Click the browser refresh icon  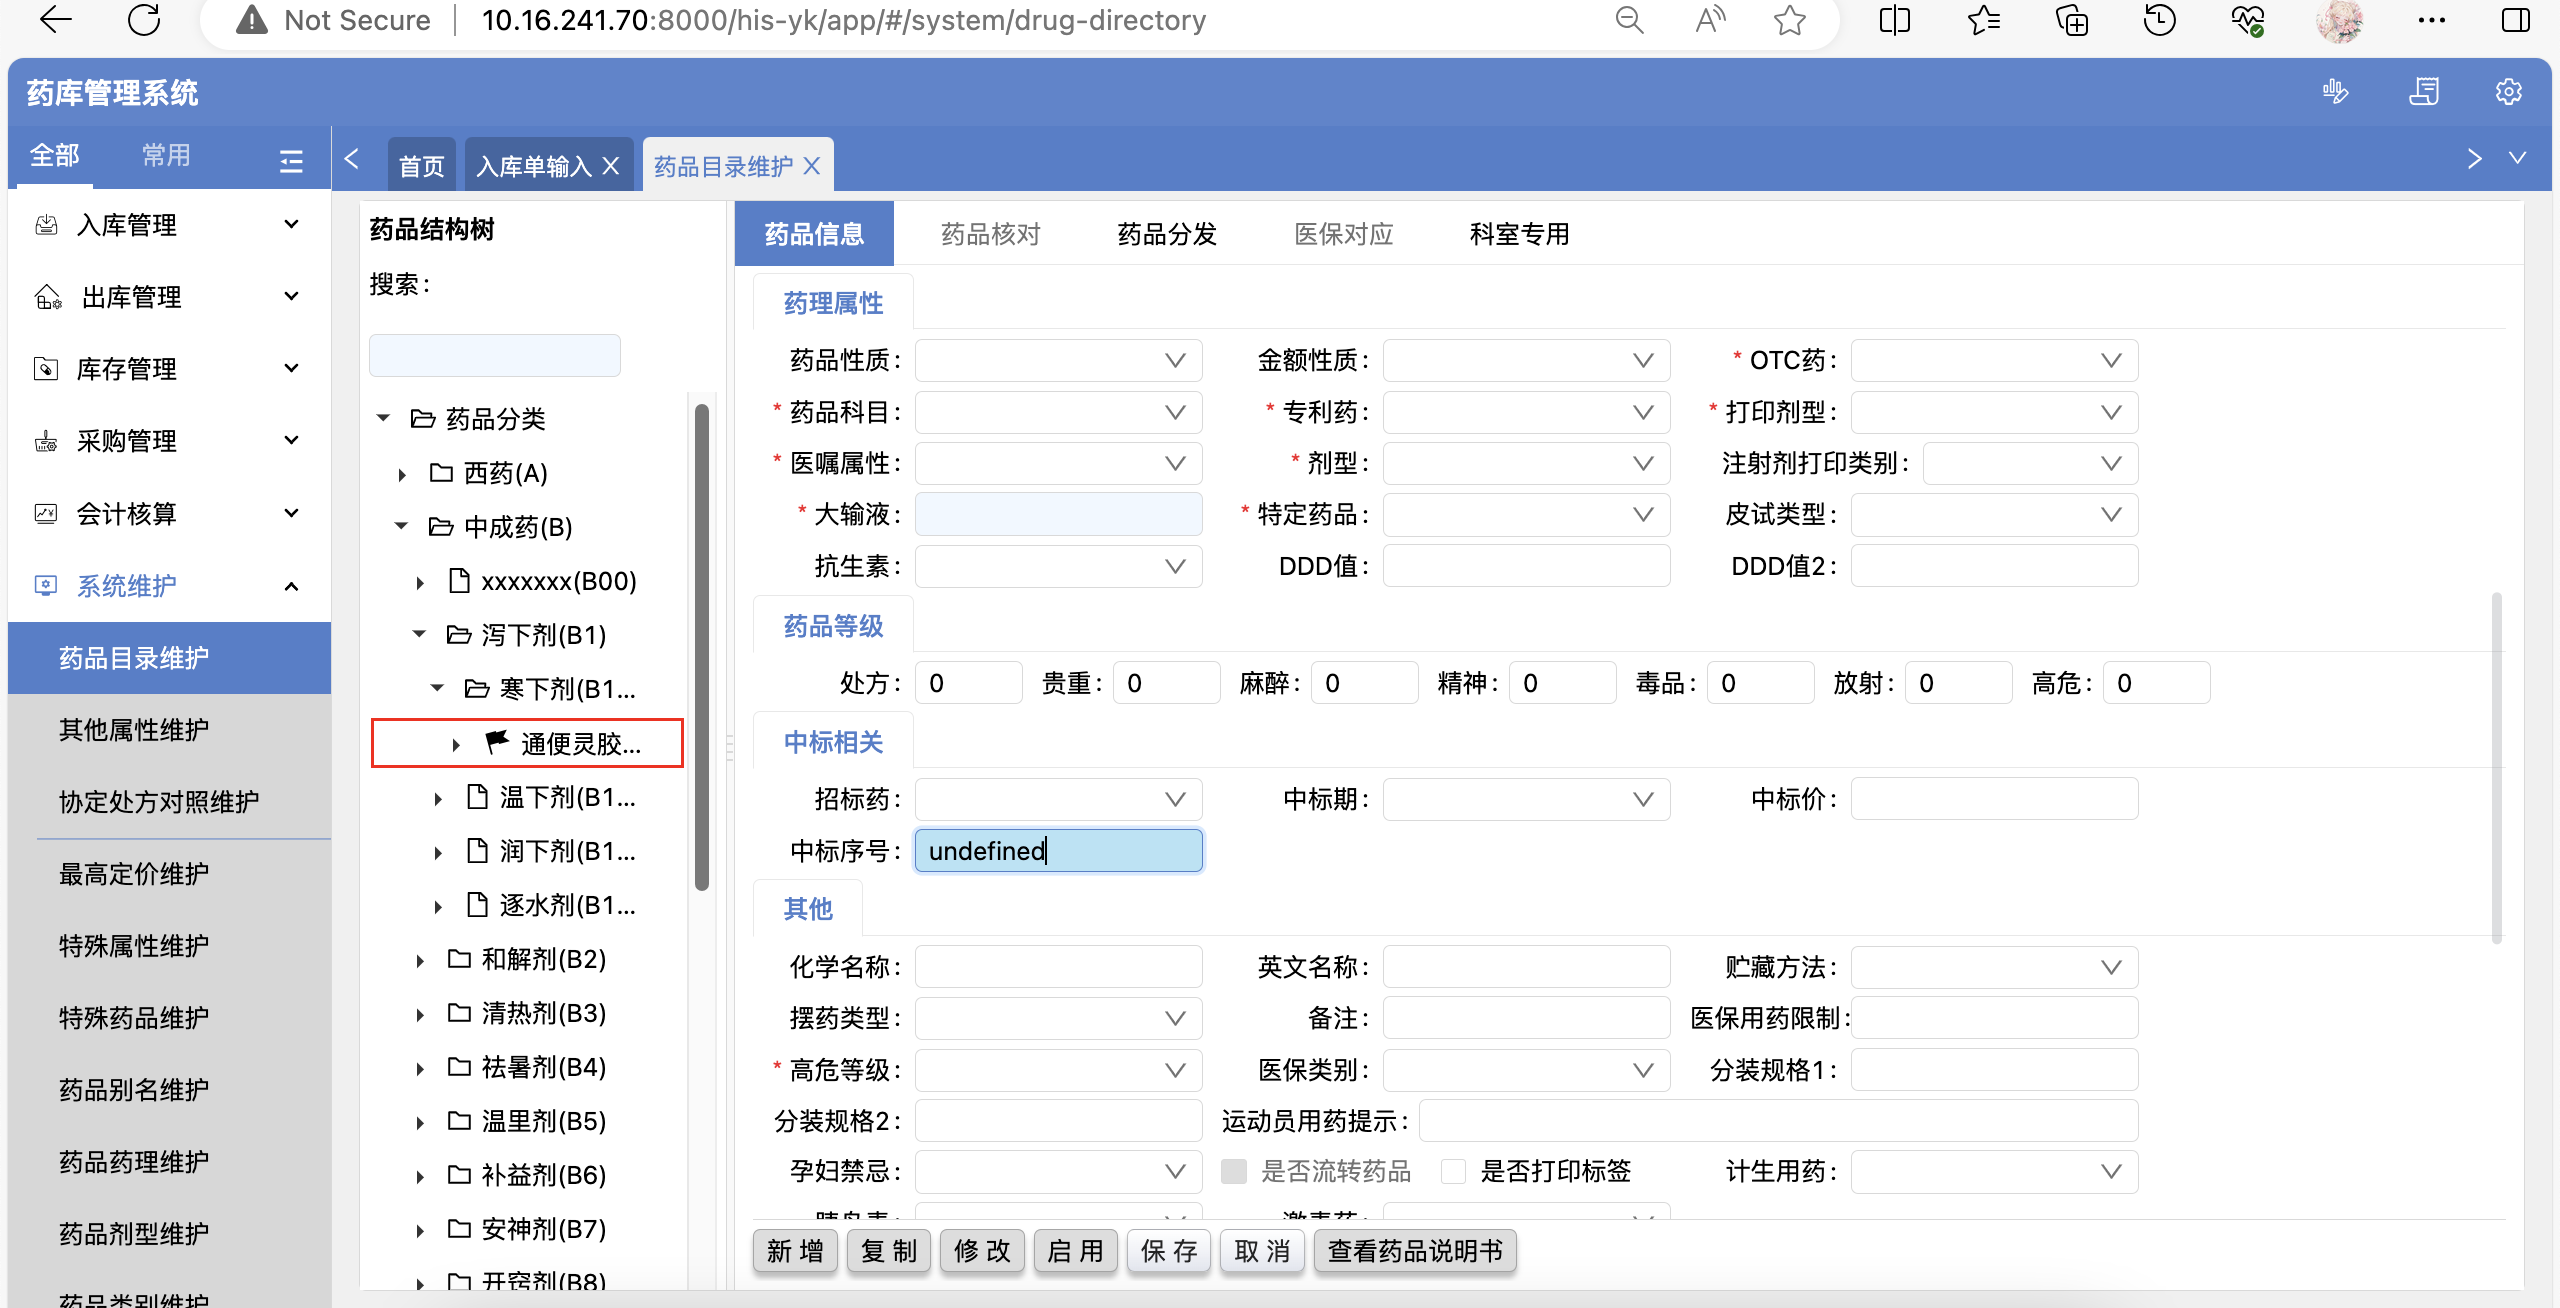(x=144, y=20)
